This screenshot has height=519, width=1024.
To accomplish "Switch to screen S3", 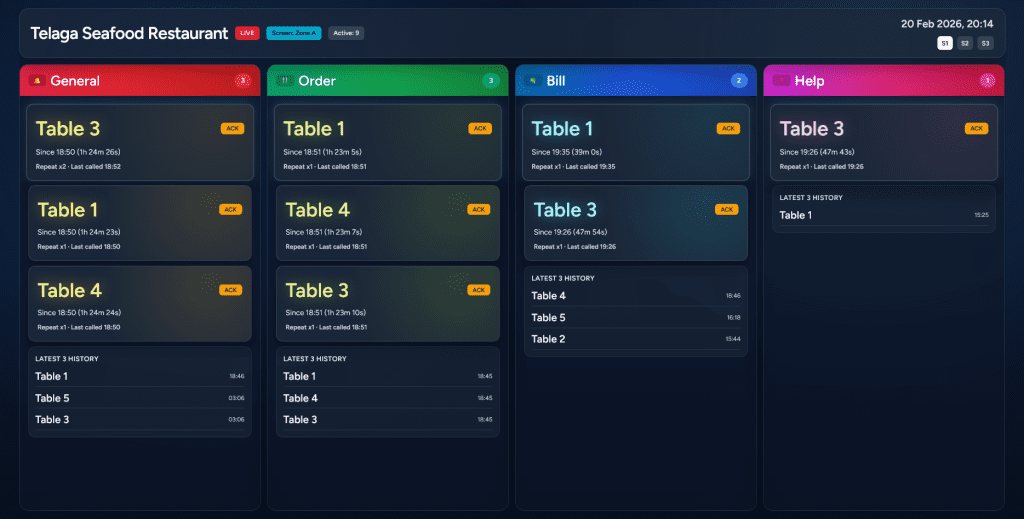I will (985, 43).
